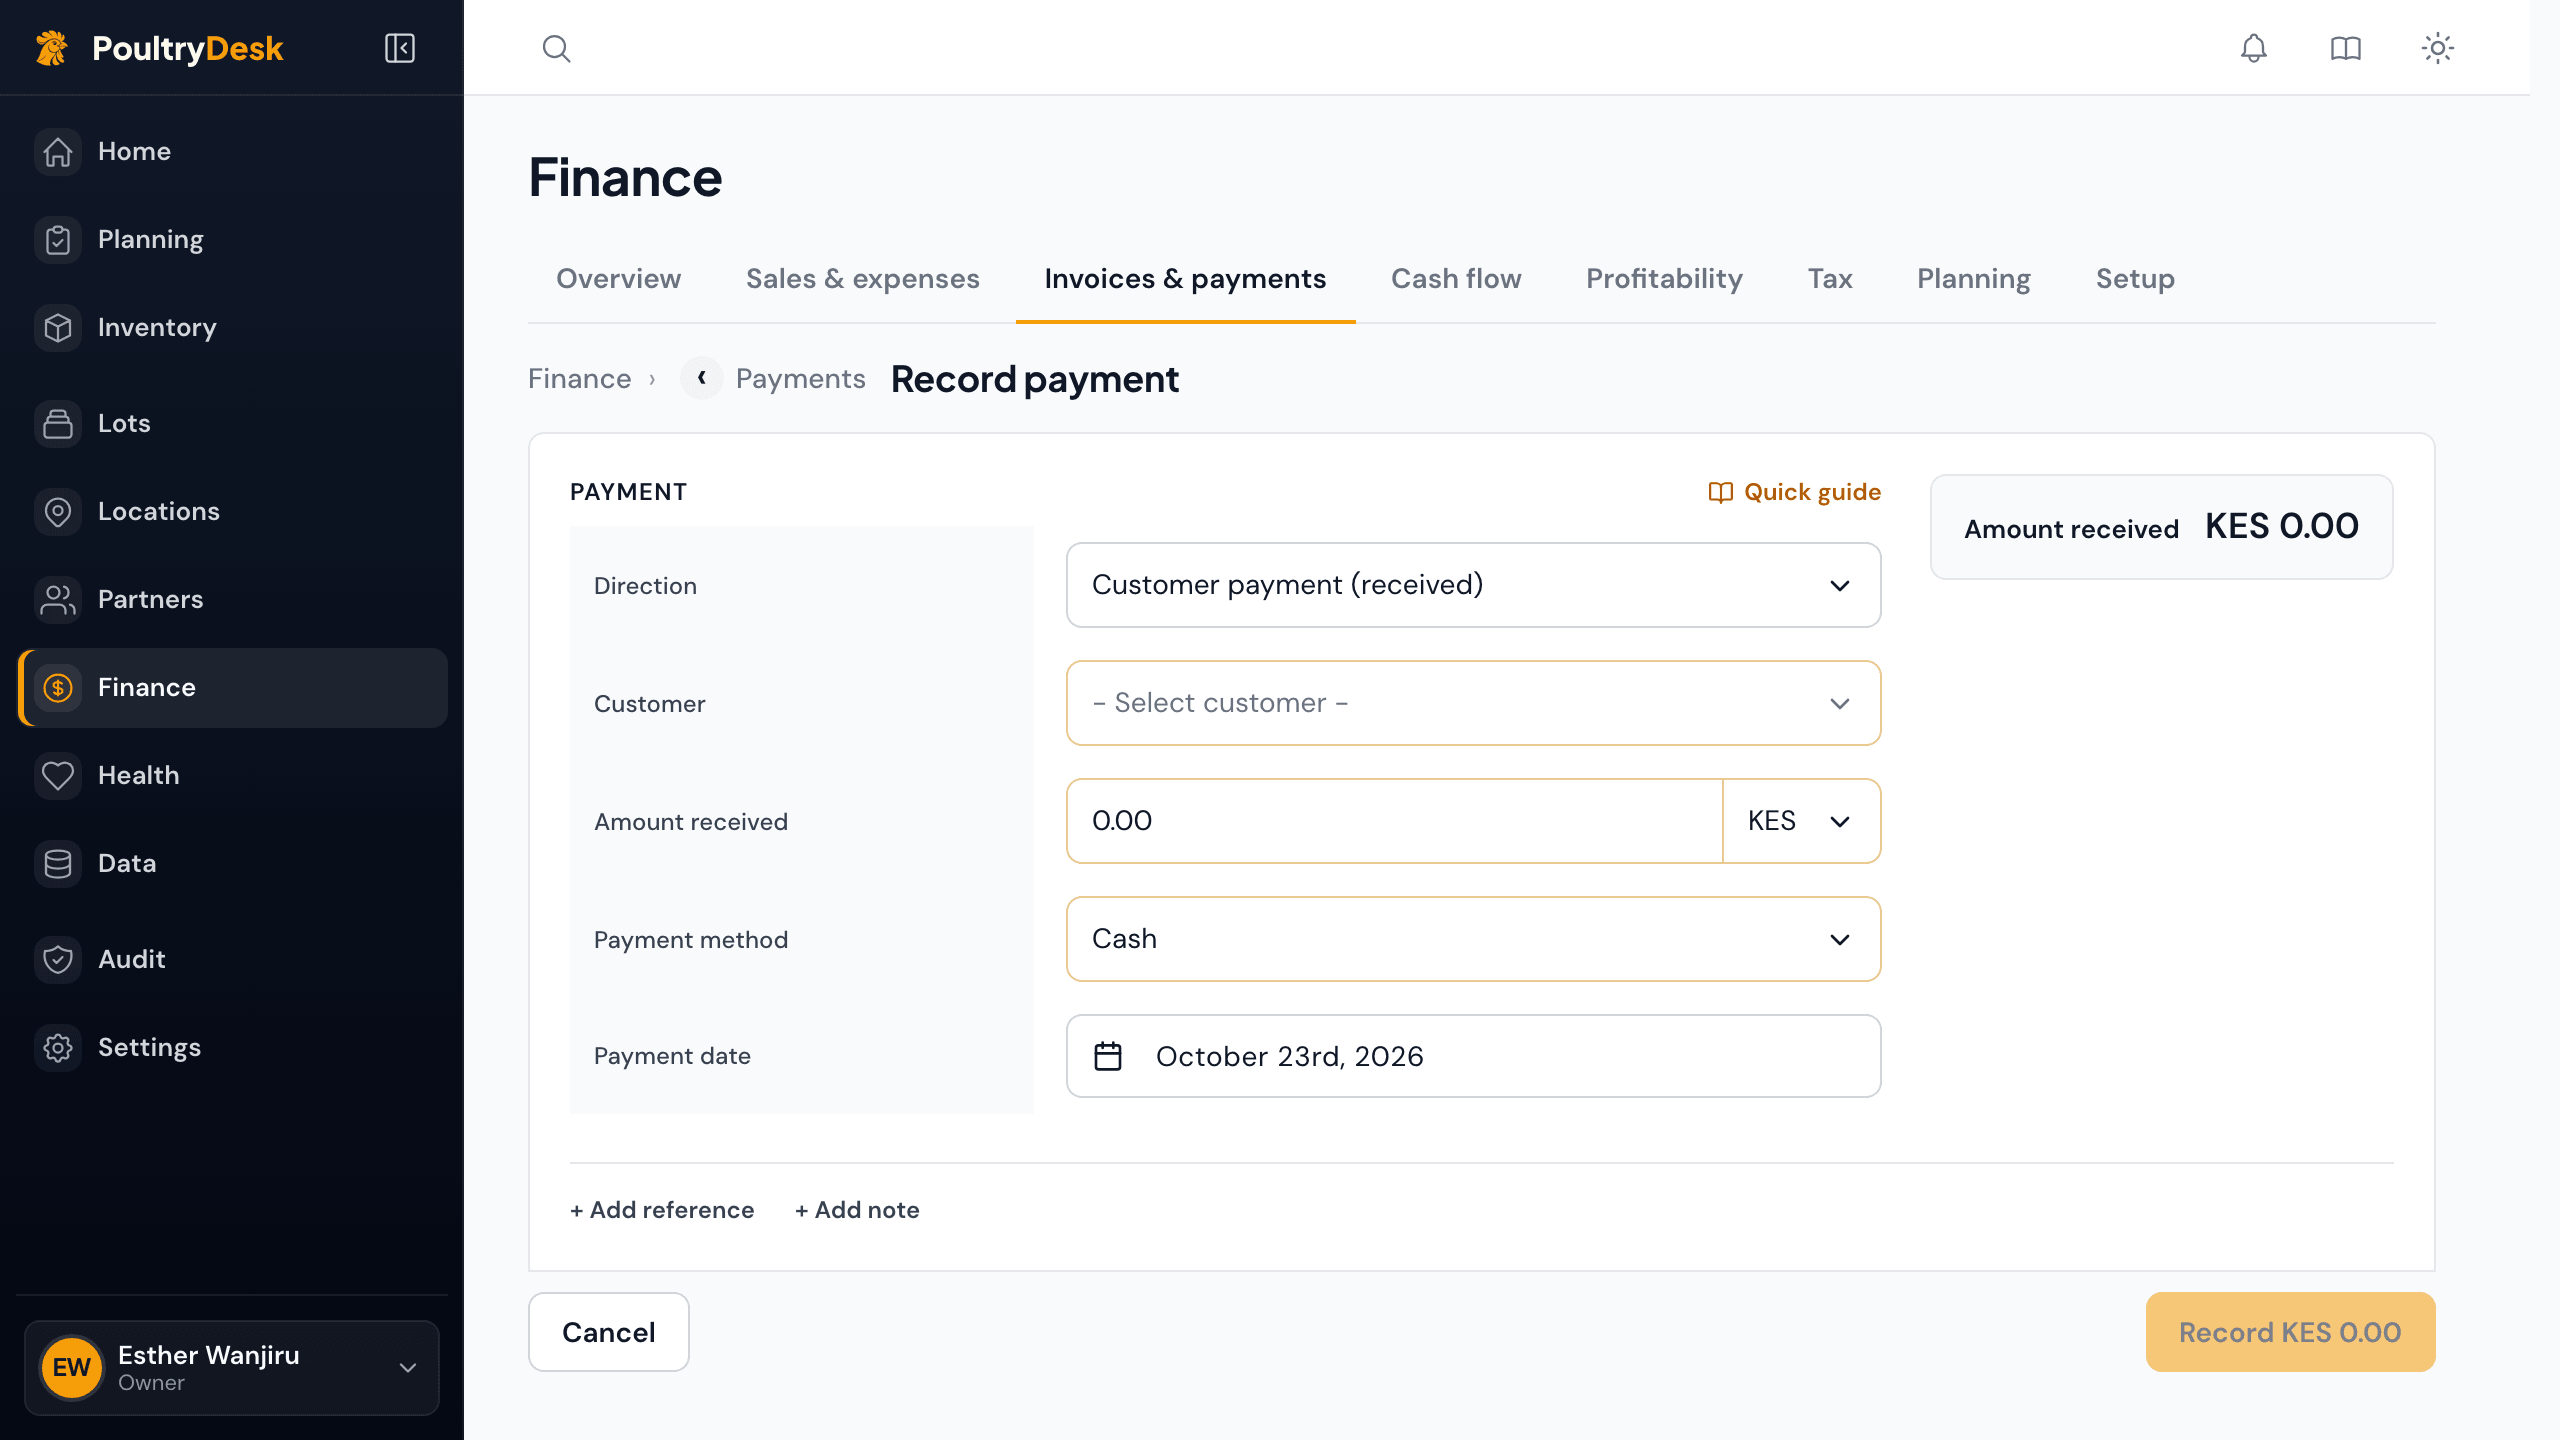
Task: Click the Home house icon
Action: 58,152
